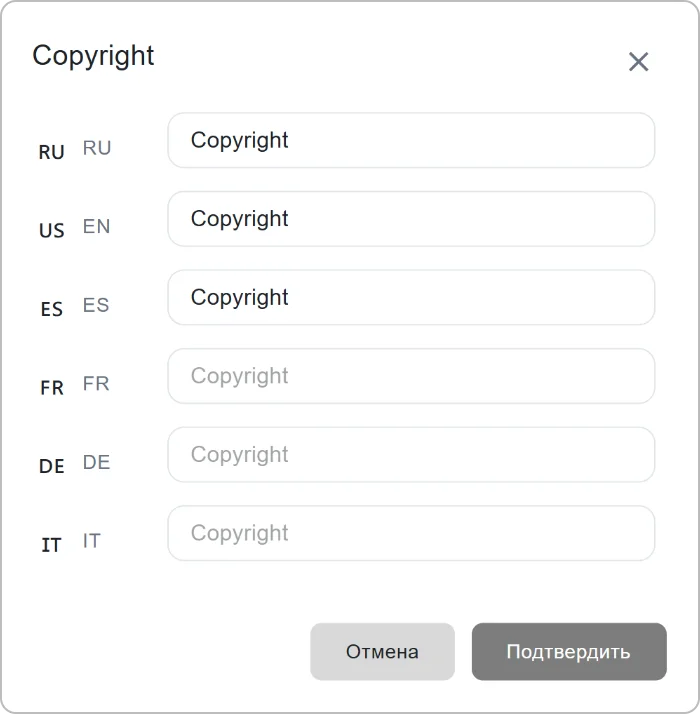
Task: Focus the RU Copyright text field
Action: coord(411,140)
